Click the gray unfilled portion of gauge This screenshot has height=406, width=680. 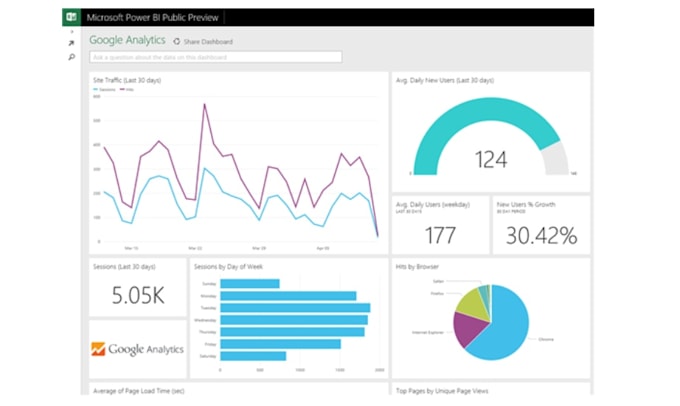point(556,158)
